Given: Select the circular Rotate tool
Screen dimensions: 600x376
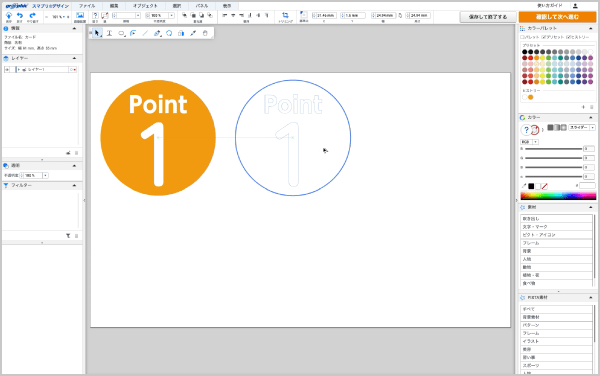Looking at the screenshot, I should coord(169,33).
